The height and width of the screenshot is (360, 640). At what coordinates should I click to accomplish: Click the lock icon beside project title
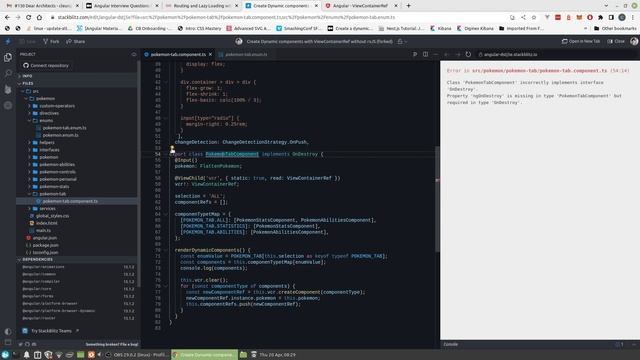[x=400, y=41]
